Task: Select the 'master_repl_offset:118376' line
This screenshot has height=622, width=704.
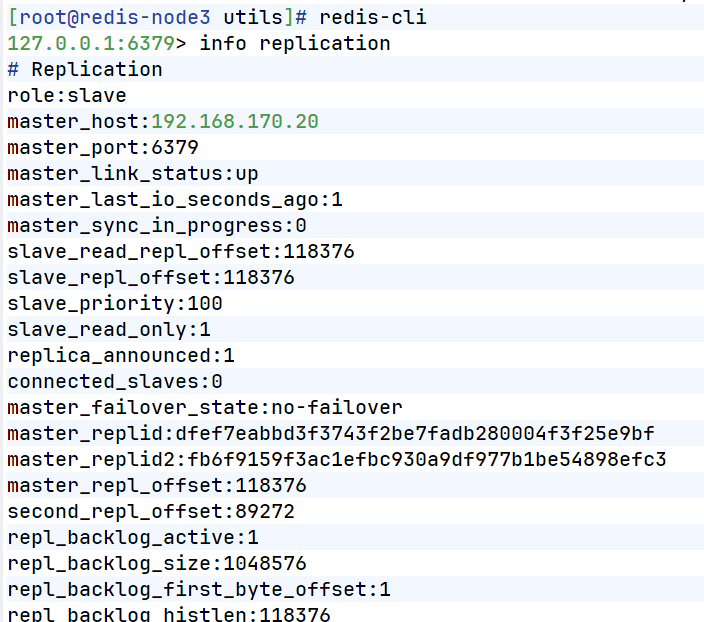Action: 157,486
